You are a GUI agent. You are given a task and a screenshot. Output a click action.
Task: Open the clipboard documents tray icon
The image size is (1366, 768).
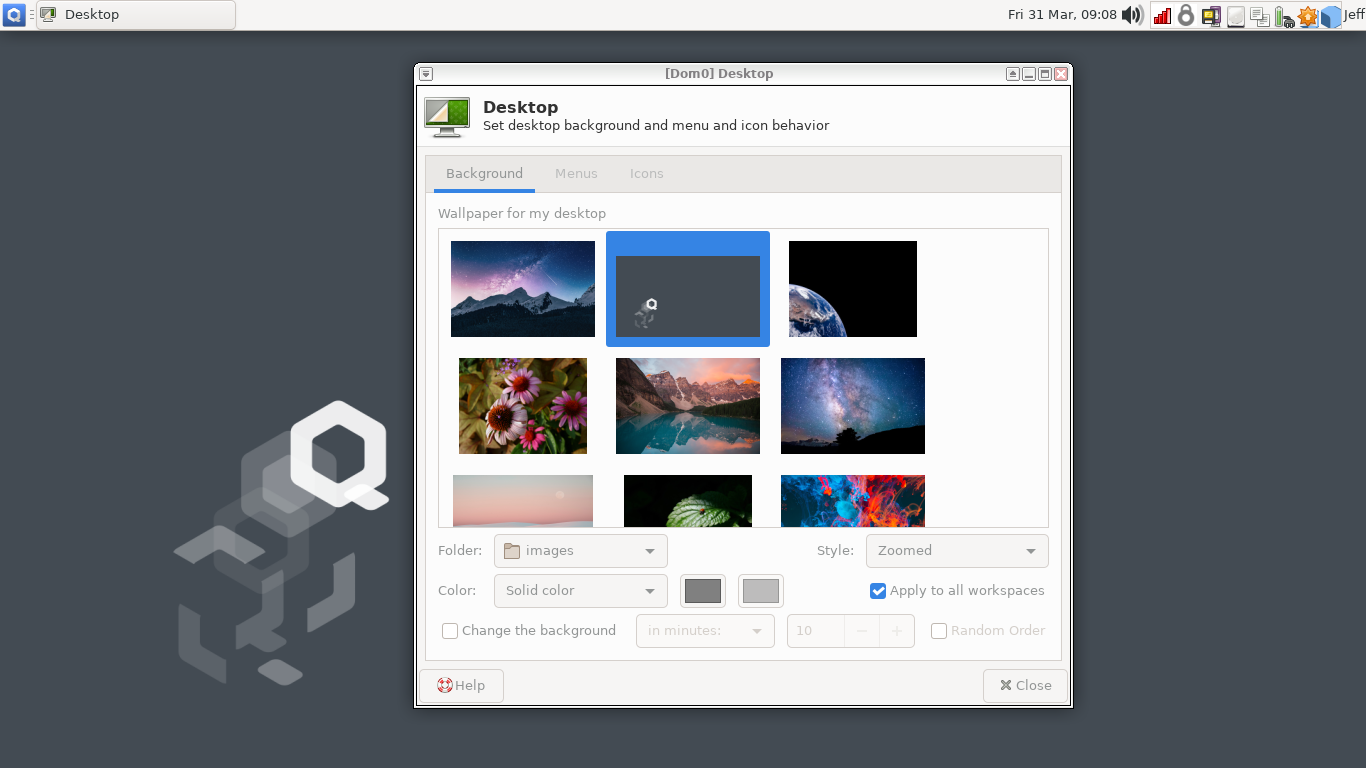coord(1260,16)
